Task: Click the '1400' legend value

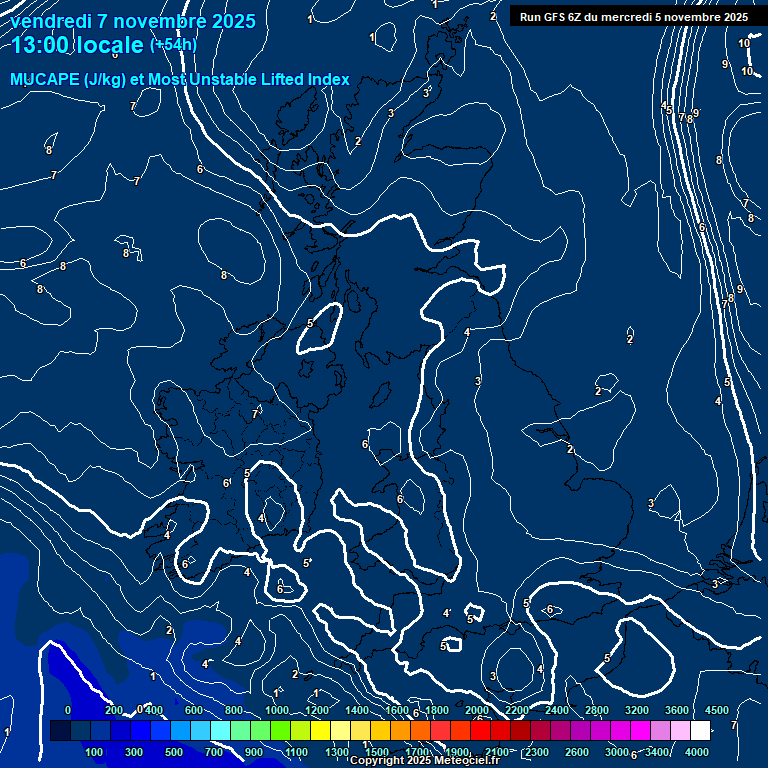Action: pyautogui.click(x=357, y=710)
